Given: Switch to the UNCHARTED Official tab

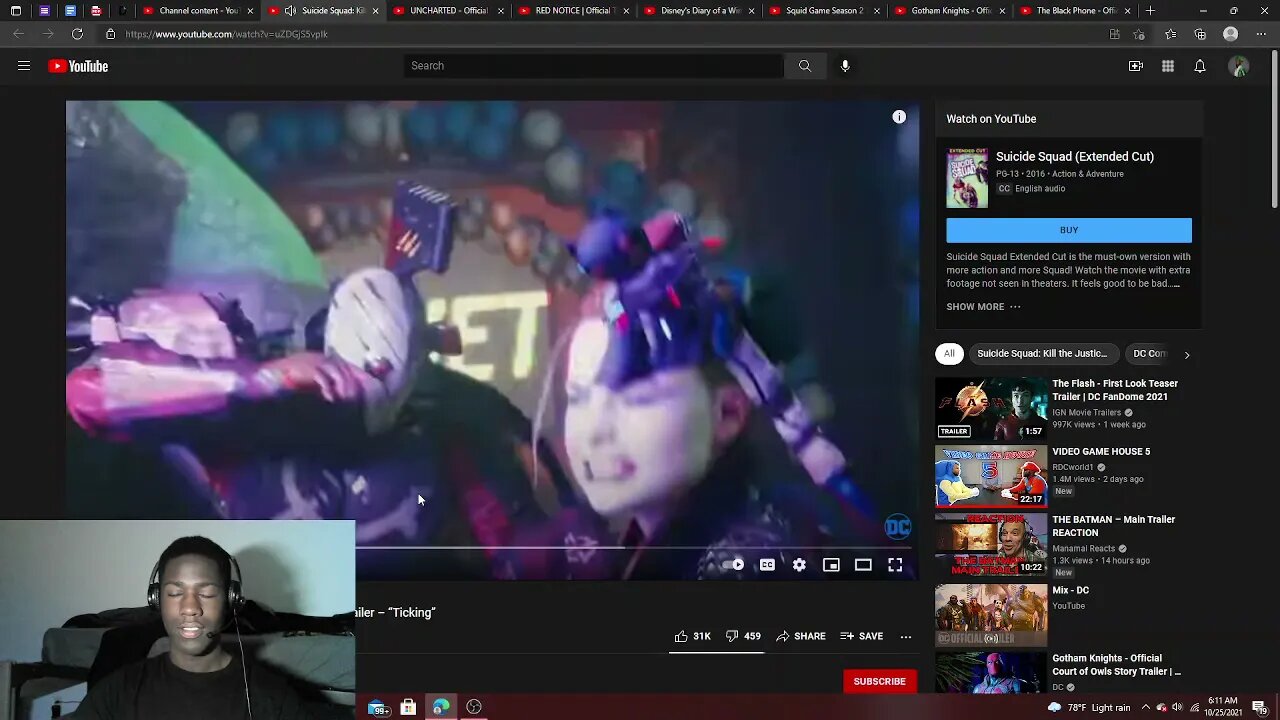Looking at the screenshot, I should pyautogui.click(x=448, y=11).
